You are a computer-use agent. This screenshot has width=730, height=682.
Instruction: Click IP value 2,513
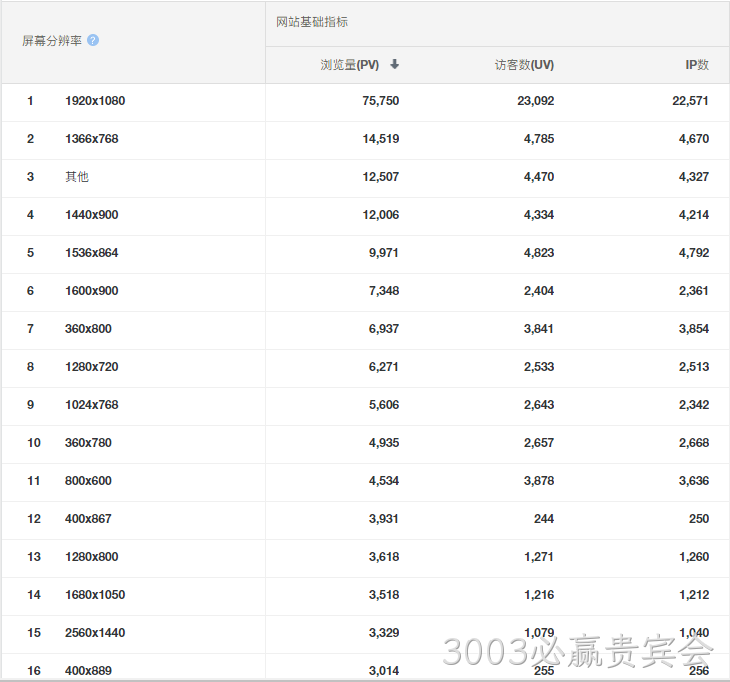[x=694, y=367]
